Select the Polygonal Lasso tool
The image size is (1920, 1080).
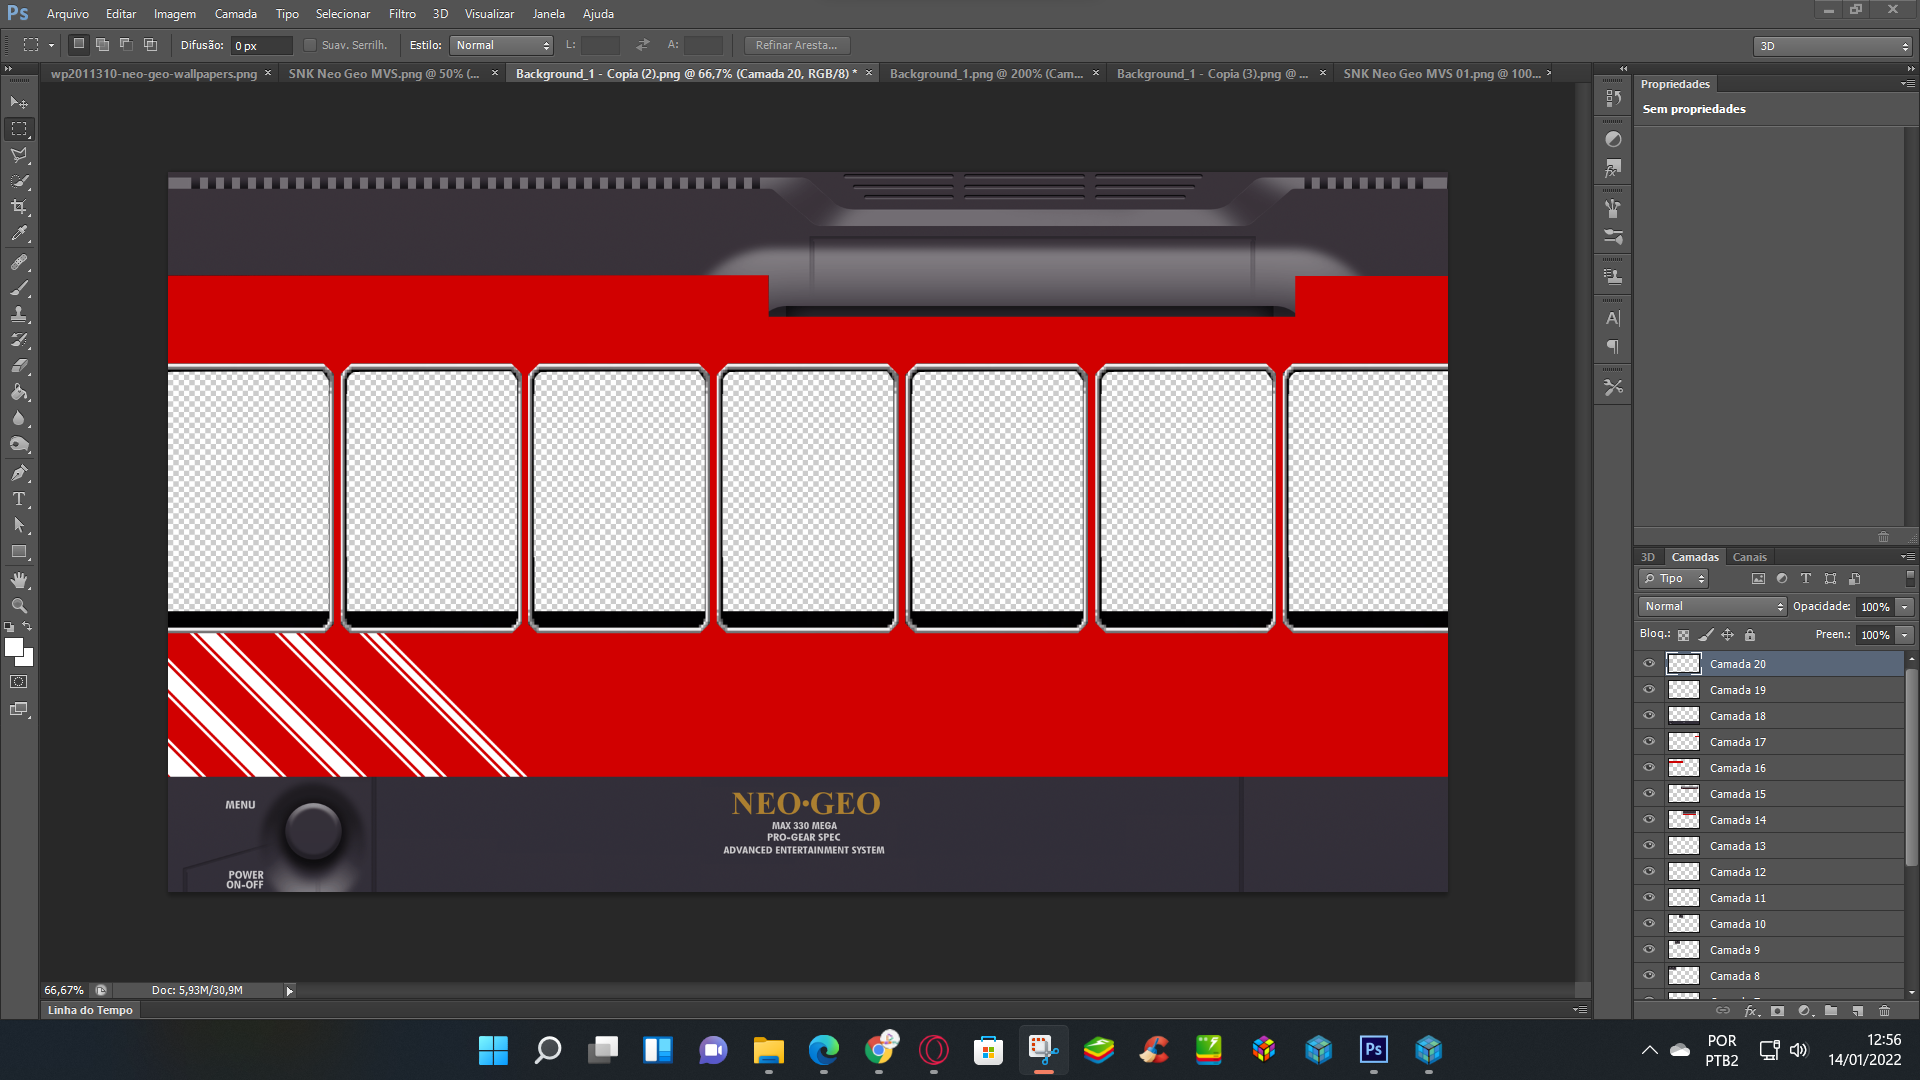[19, 155]
